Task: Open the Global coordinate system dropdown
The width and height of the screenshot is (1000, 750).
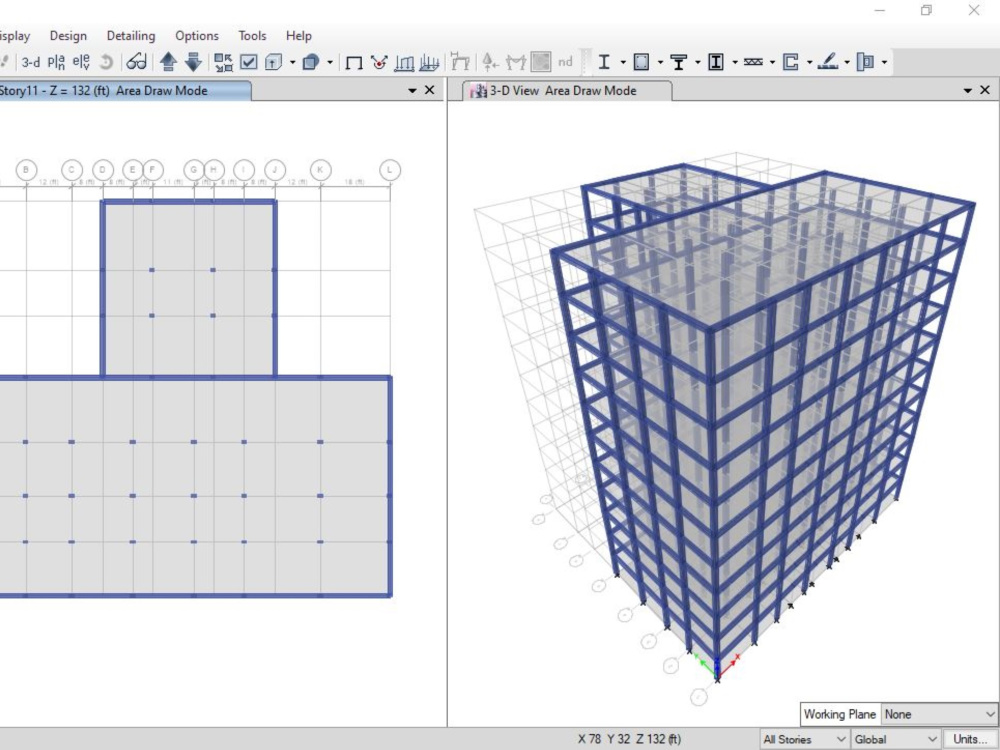Action: [895, 739]
